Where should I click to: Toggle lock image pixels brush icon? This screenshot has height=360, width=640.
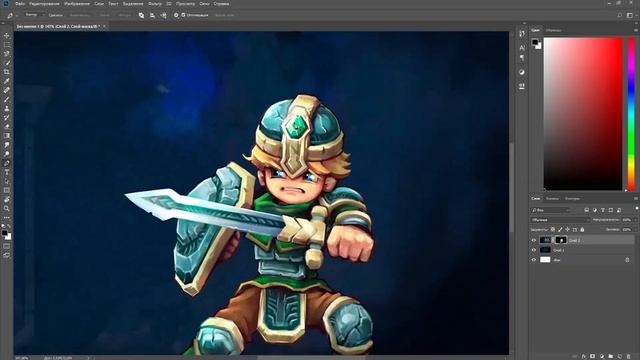coord(560,229)
